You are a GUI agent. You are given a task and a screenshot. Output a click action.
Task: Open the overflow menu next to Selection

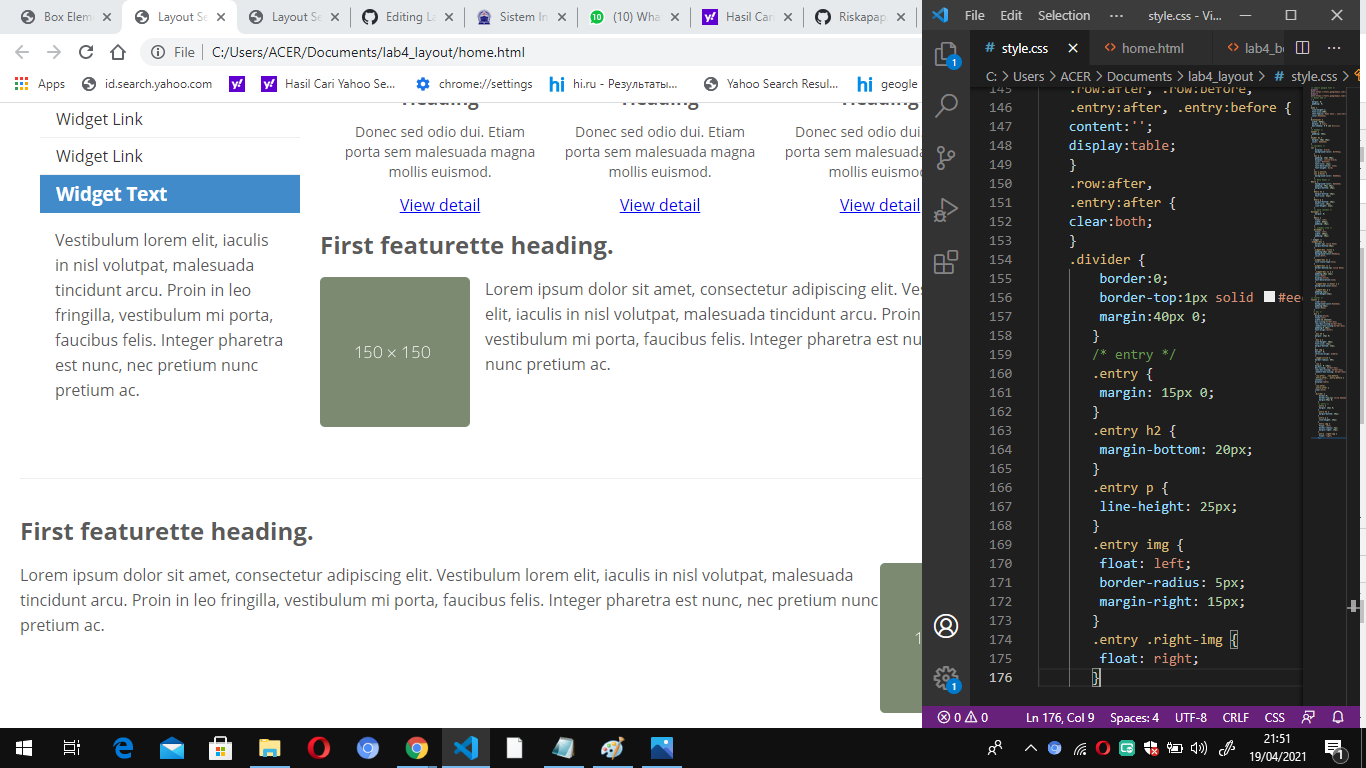[x=1116, y=15]
